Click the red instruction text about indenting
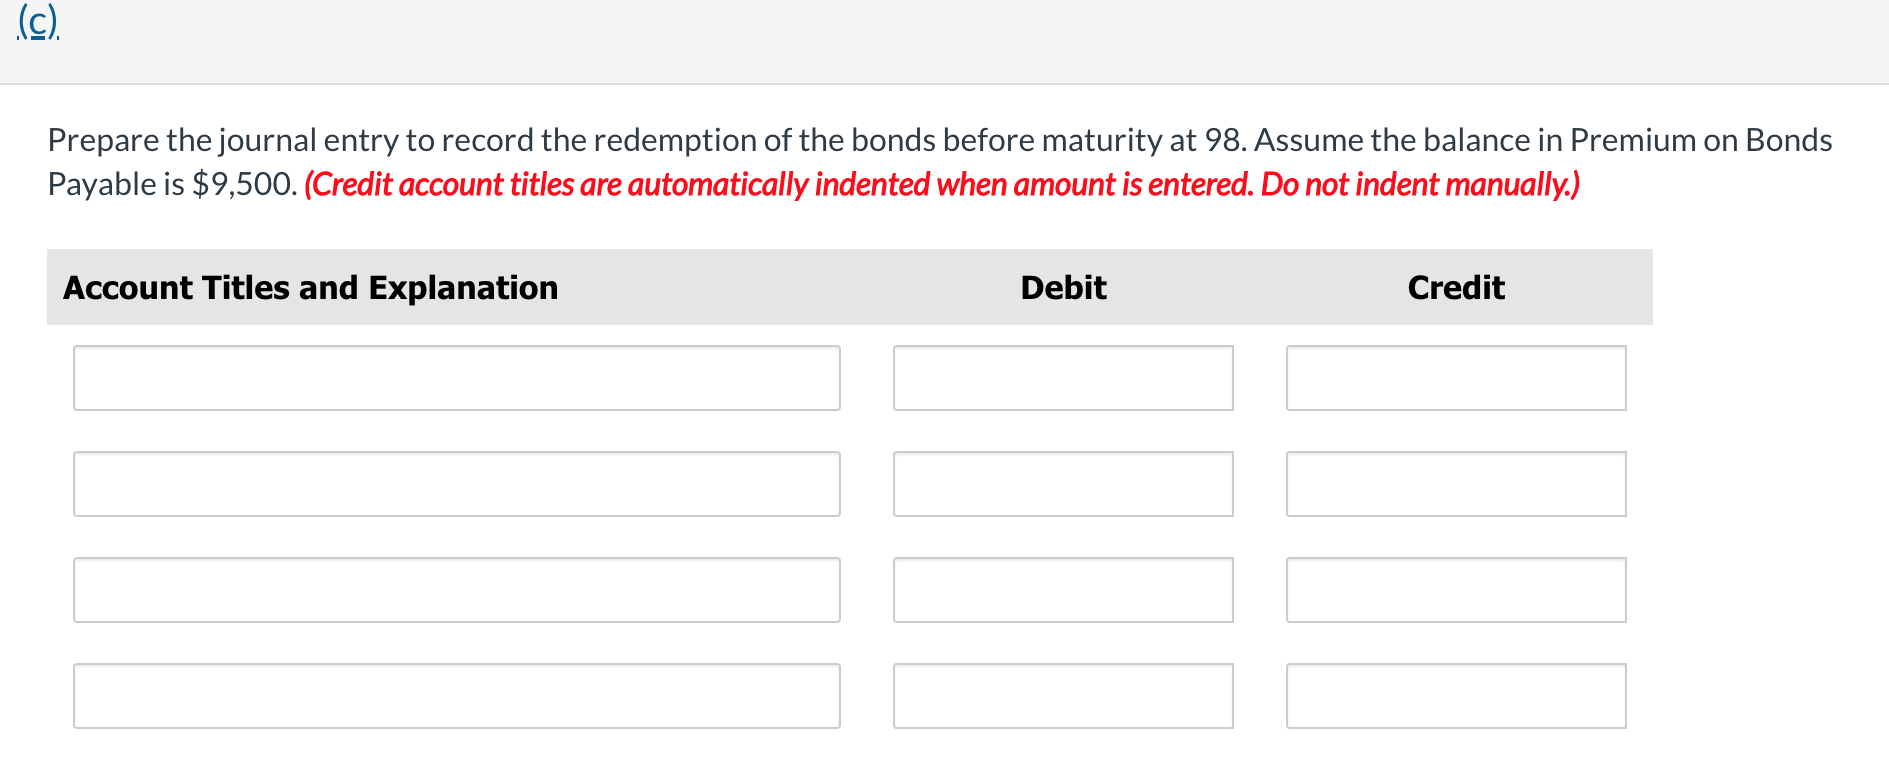Viewport: 1889px width, 784px height. (x=941, y=184)
